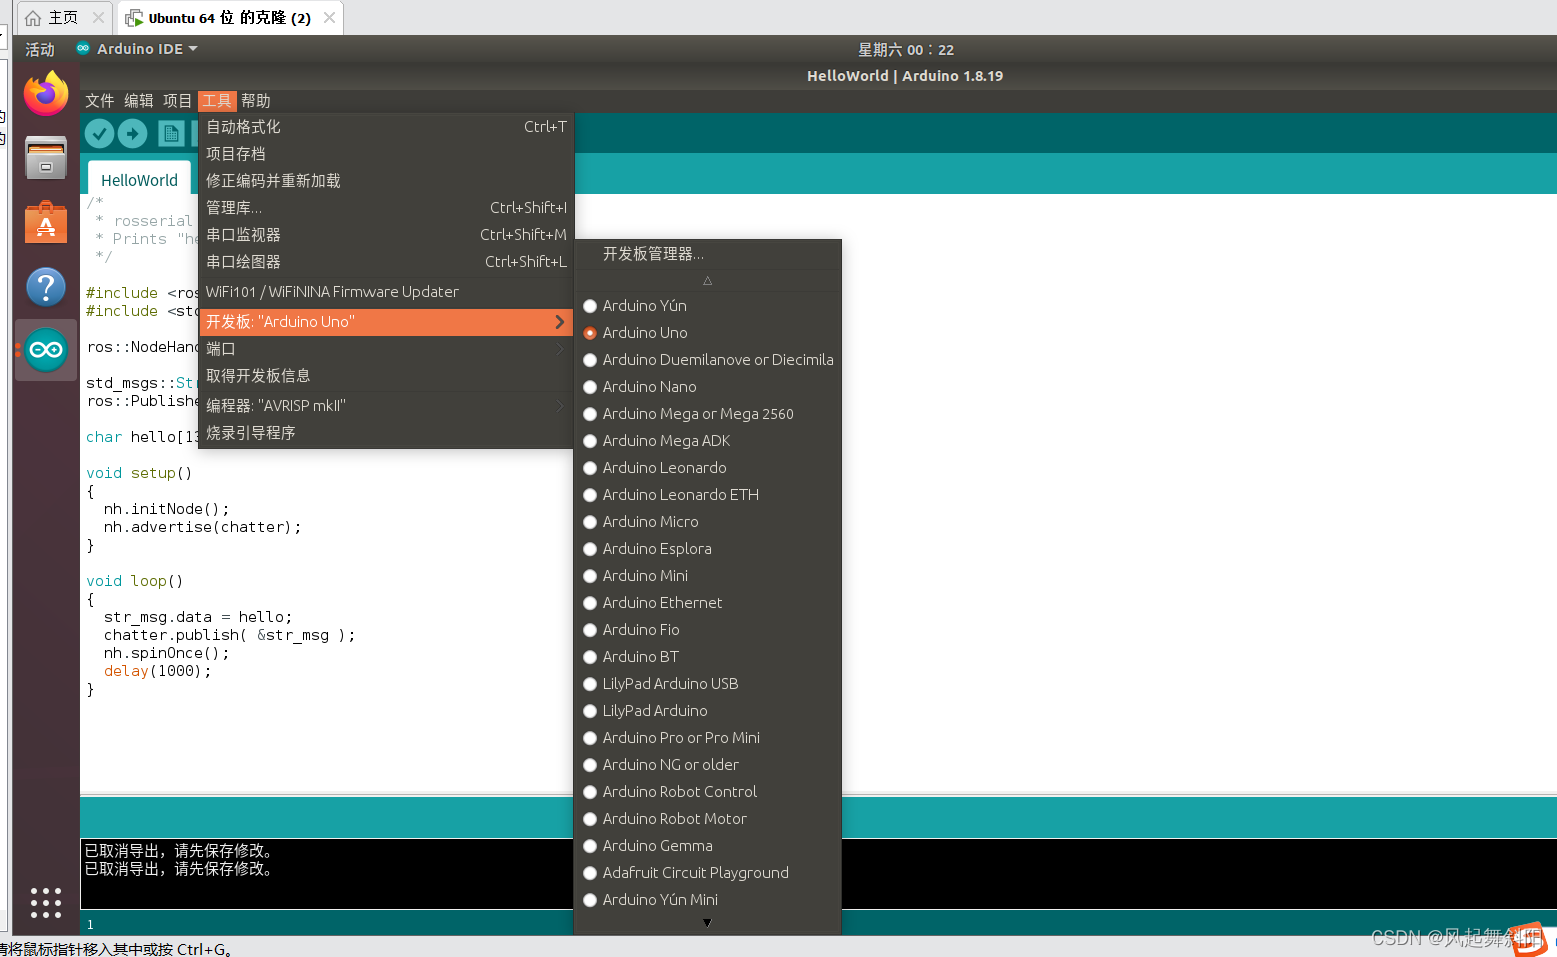This screenshot has width=1557, height=957.
Task: Select Arduino BT board
Action: pos(708,657)
